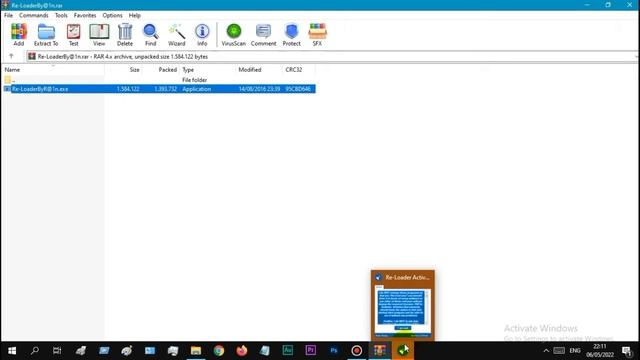
Task: Open the Options menu
Action: [x=112, y=15]
